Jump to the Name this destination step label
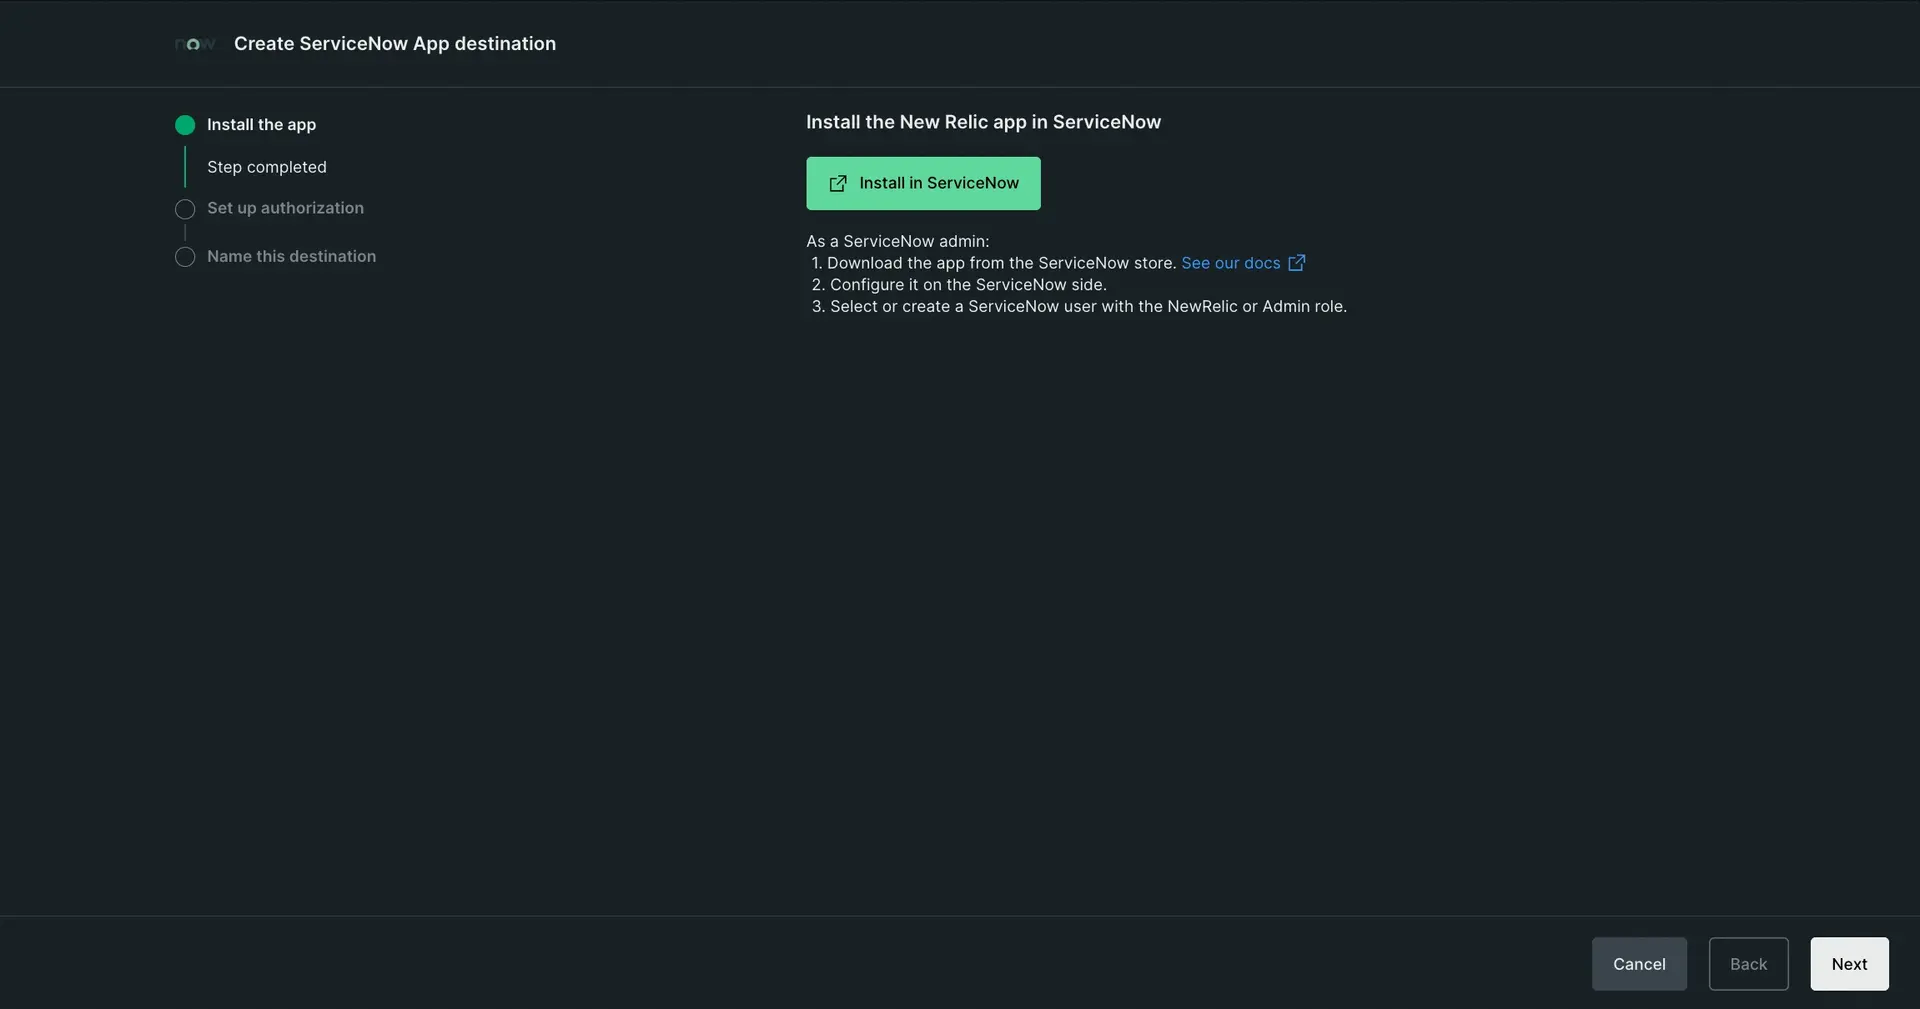 pos(291,256)
